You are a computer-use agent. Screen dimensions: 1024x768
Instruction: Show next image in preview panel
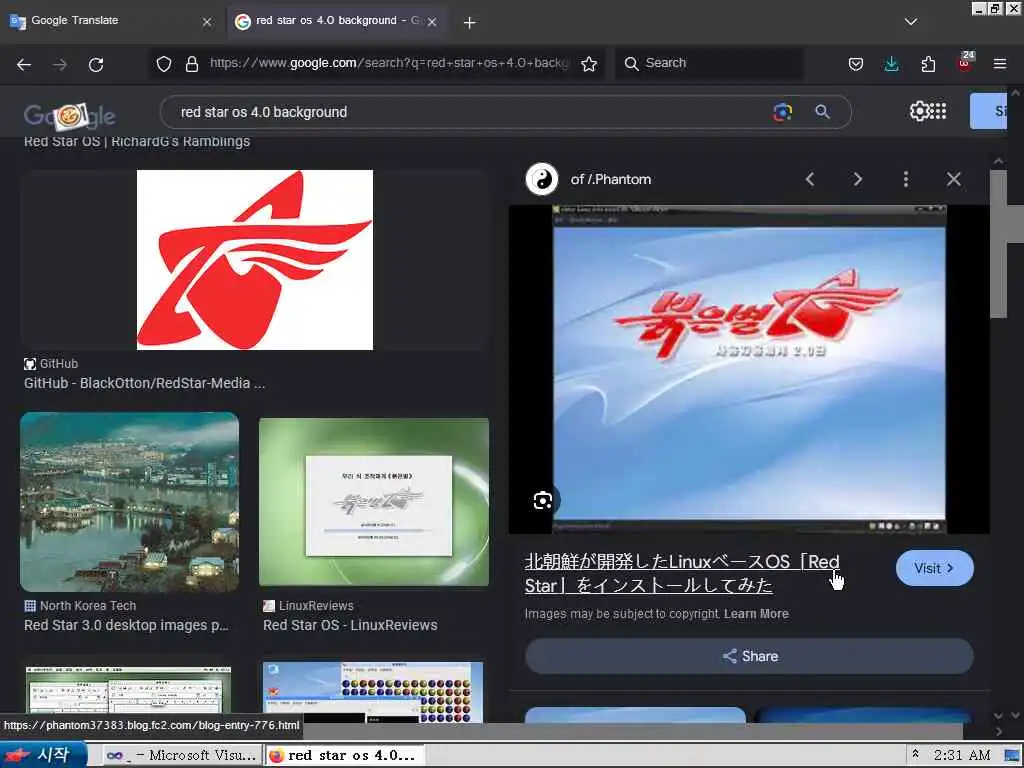pos(857,179)
